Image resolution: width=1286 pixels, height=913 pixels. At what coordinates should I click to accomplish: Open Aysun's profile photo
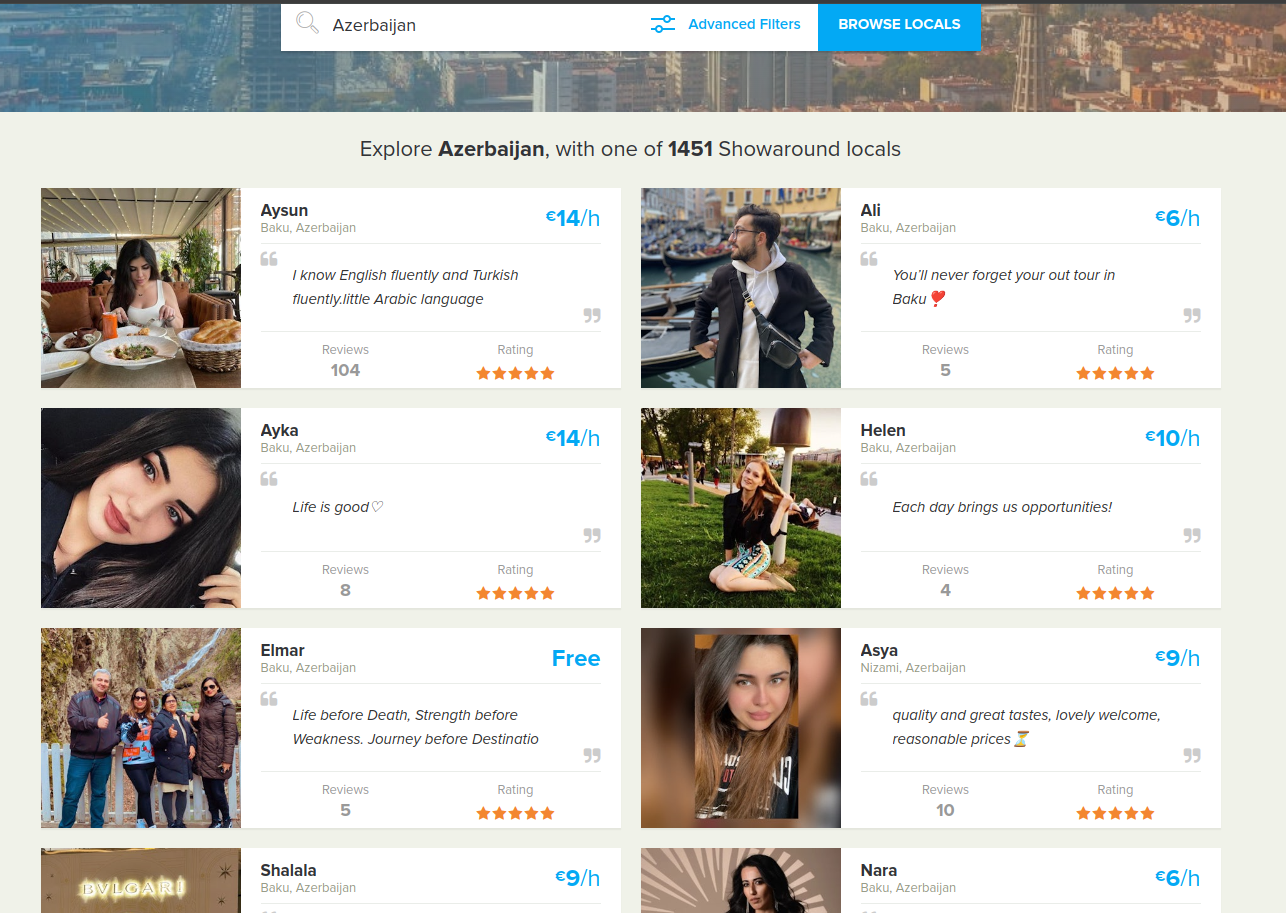[141, 288]
